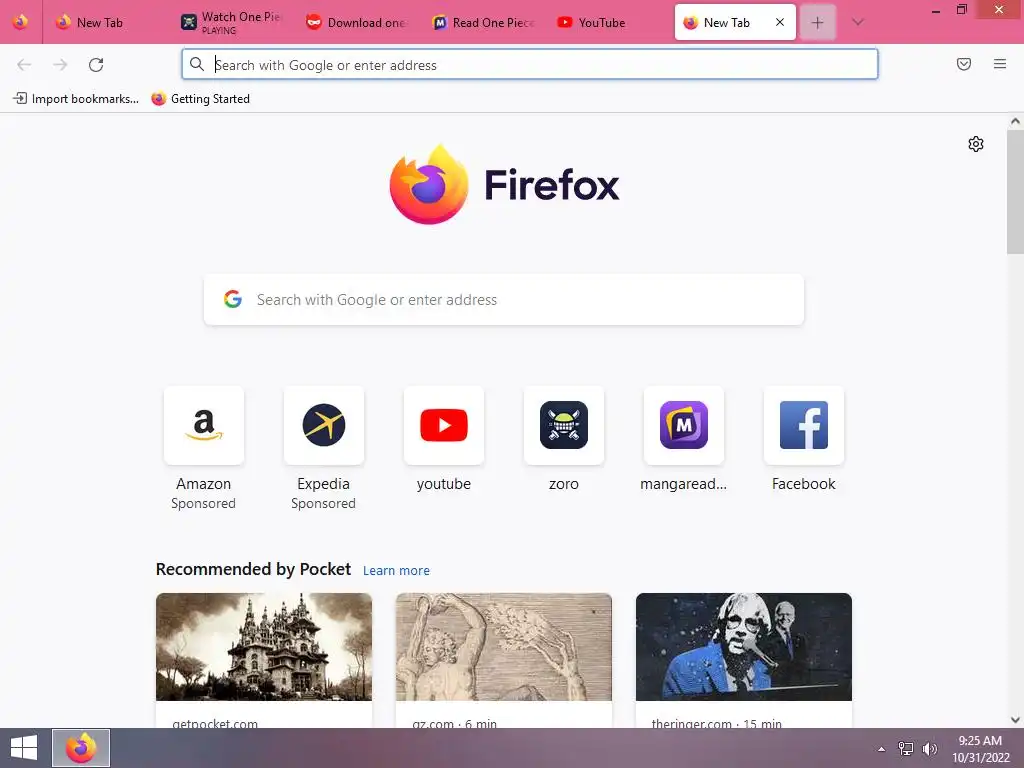
Task: Click the scrollbar up arrow
Action: tap(1015, 121)
